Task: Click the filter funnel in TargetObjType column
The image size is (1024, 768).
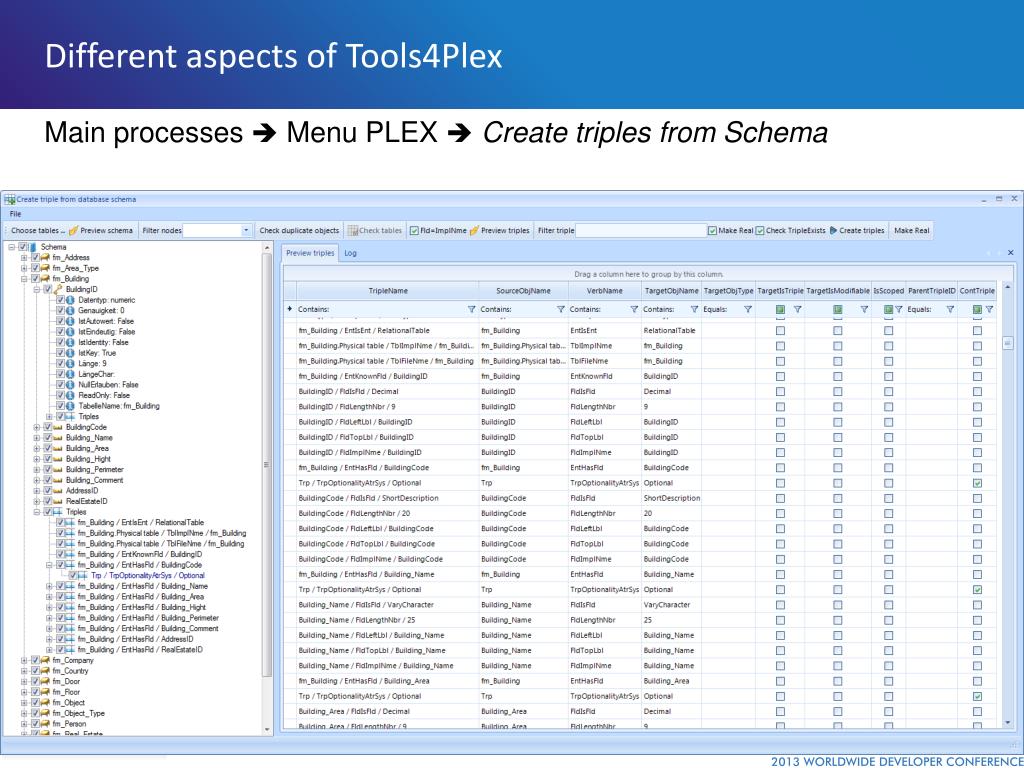Action: 748,310
